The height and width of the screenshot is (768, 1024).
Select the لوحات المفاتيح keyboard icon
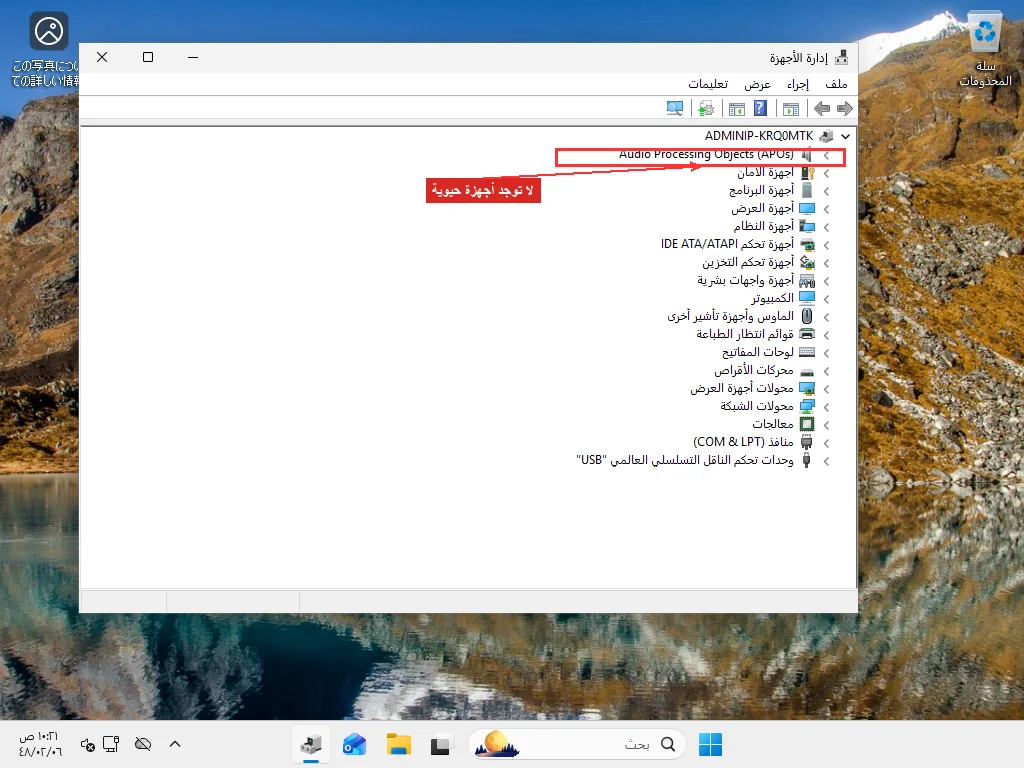(807, 353)
